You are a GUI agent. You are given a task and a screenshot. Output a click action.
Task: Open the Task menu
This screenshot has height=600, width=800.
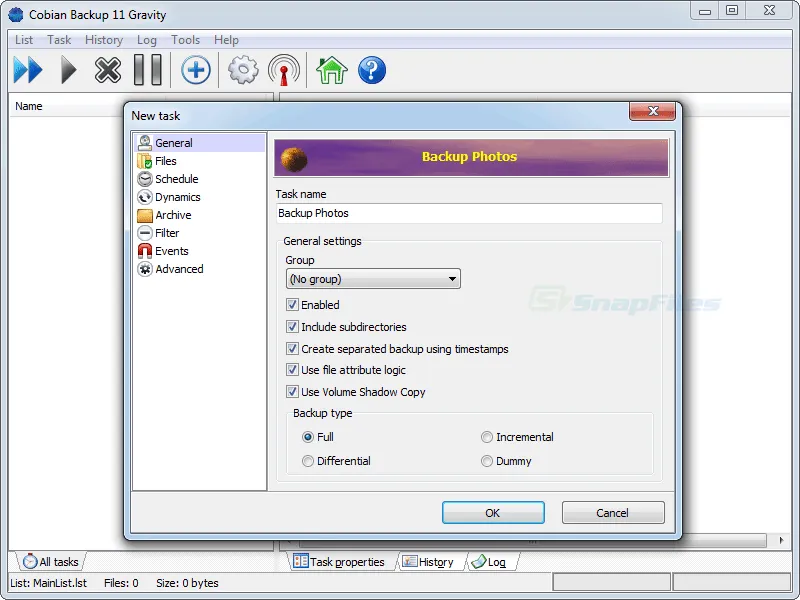pyautogui.click(x=59, y=40)
